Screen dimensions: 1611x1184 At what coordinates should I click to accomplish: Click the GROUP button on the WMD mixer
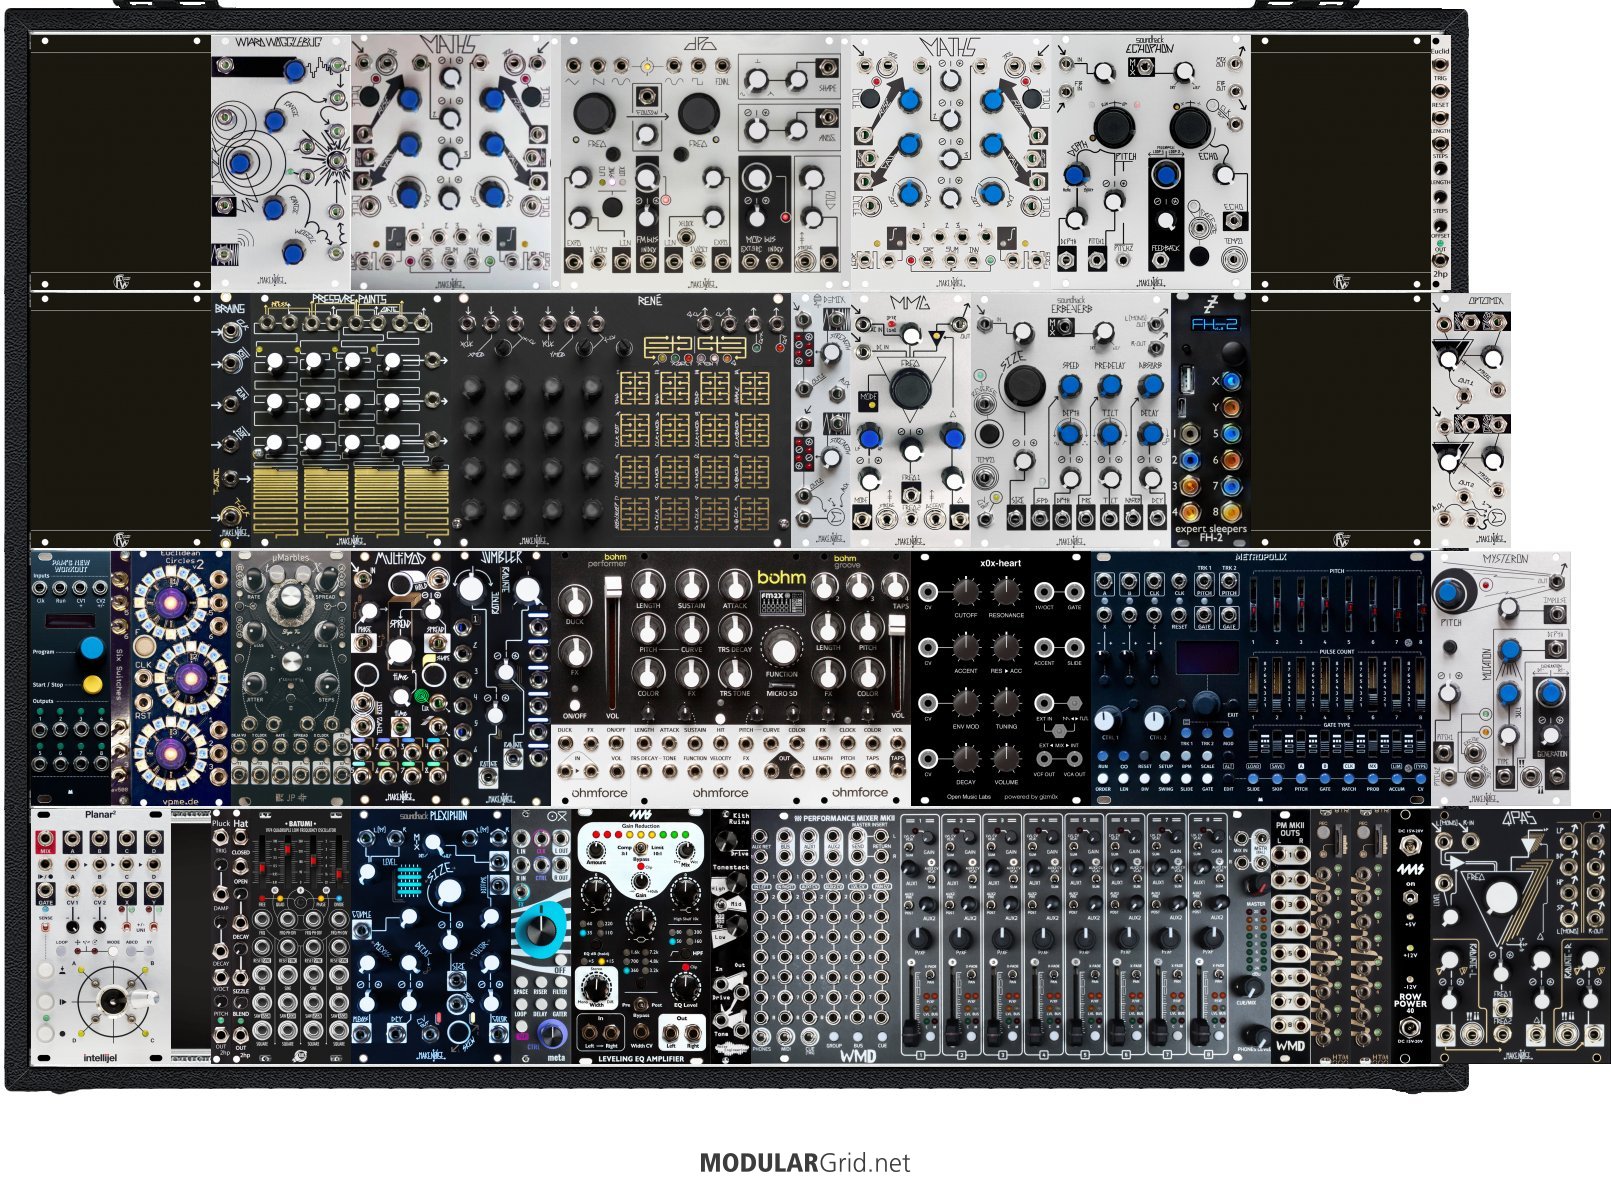coord(833,1035)
